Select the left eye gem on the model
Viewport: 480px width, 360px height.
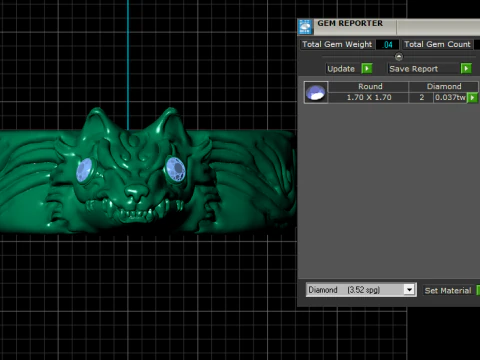point(84,170)
